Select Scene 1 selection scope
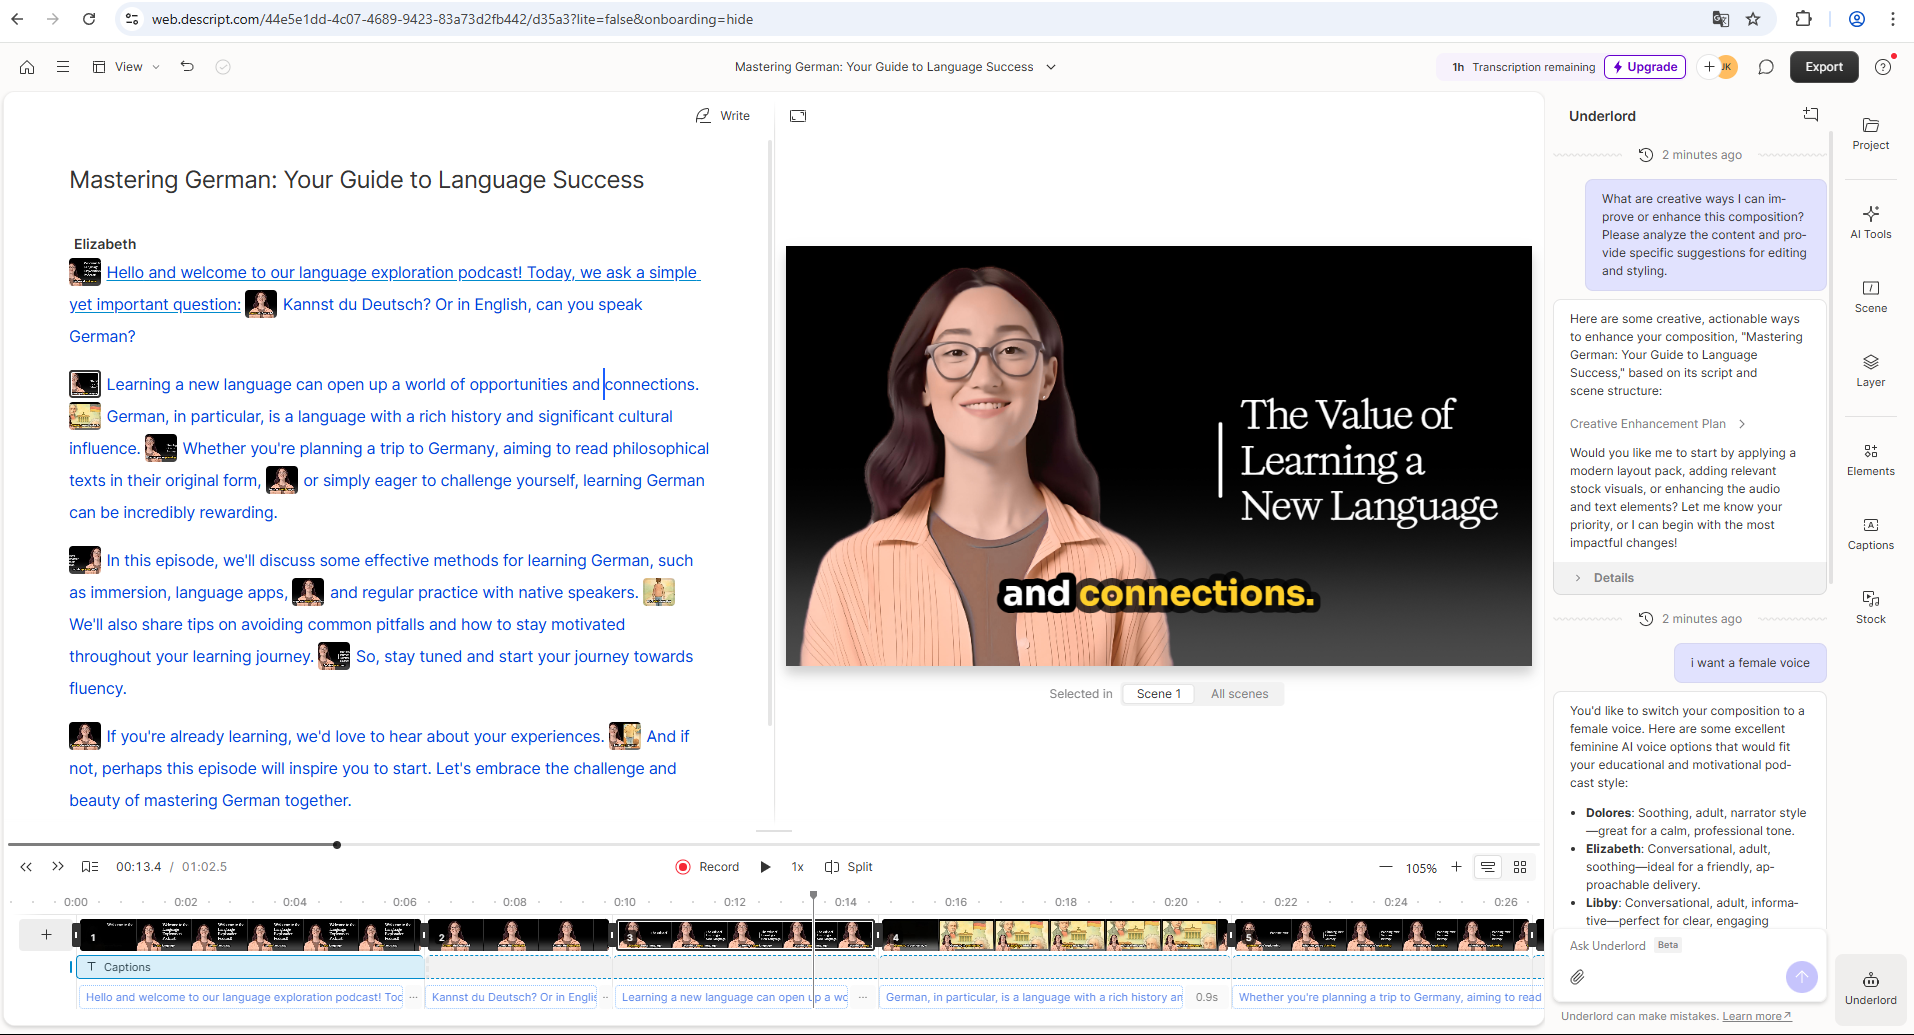 [x=1158, y=694]
